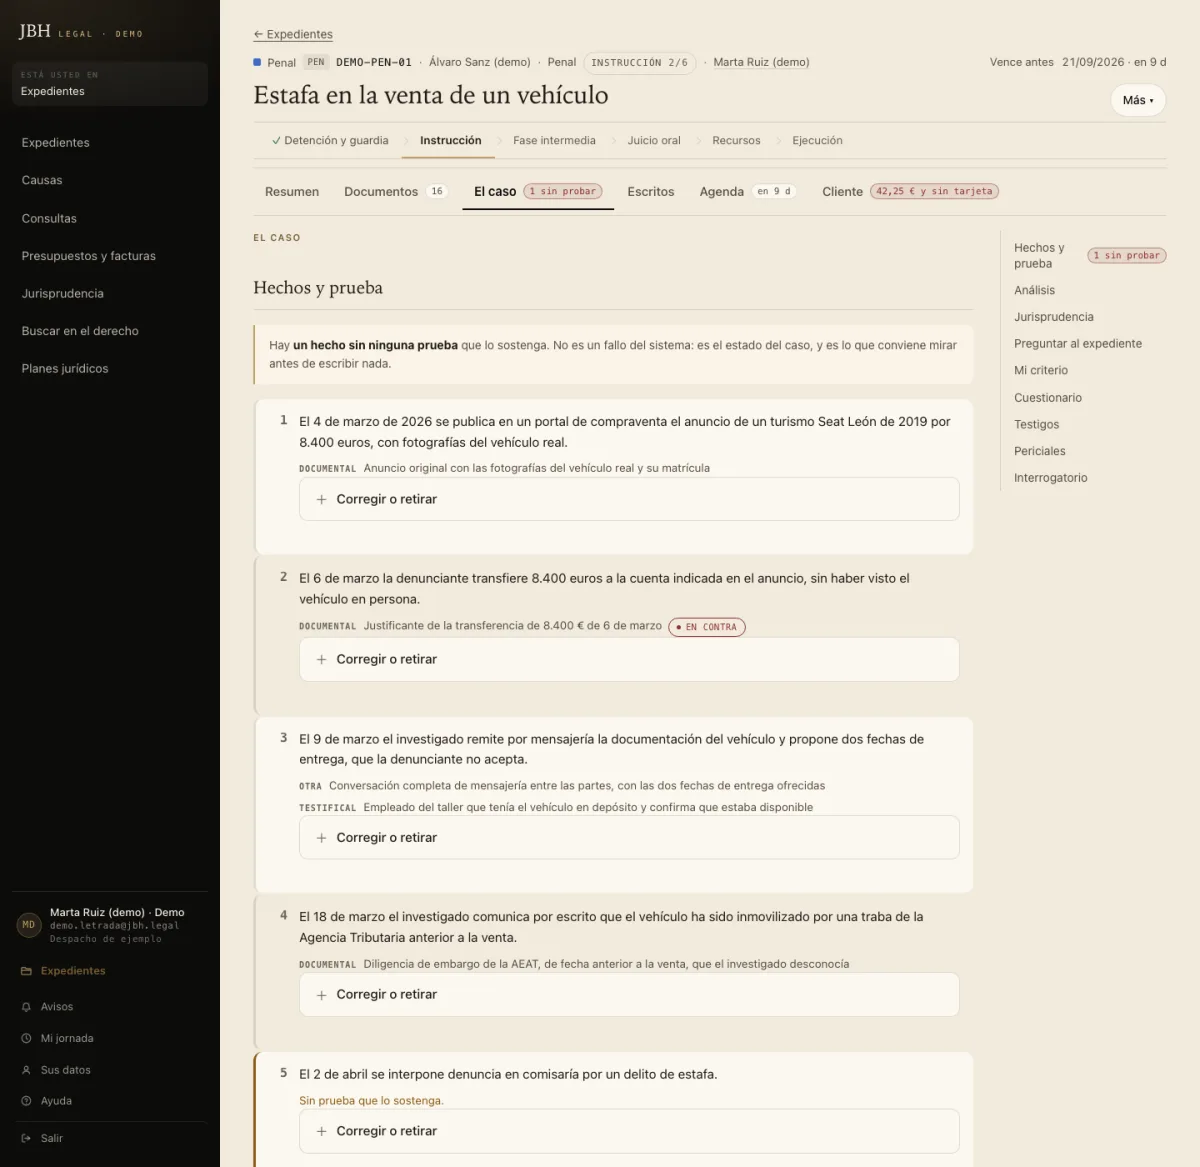Open Mi jornada via the clock icon
The width and height of the screenshot is (1200, 1167).
(26, 1039)
